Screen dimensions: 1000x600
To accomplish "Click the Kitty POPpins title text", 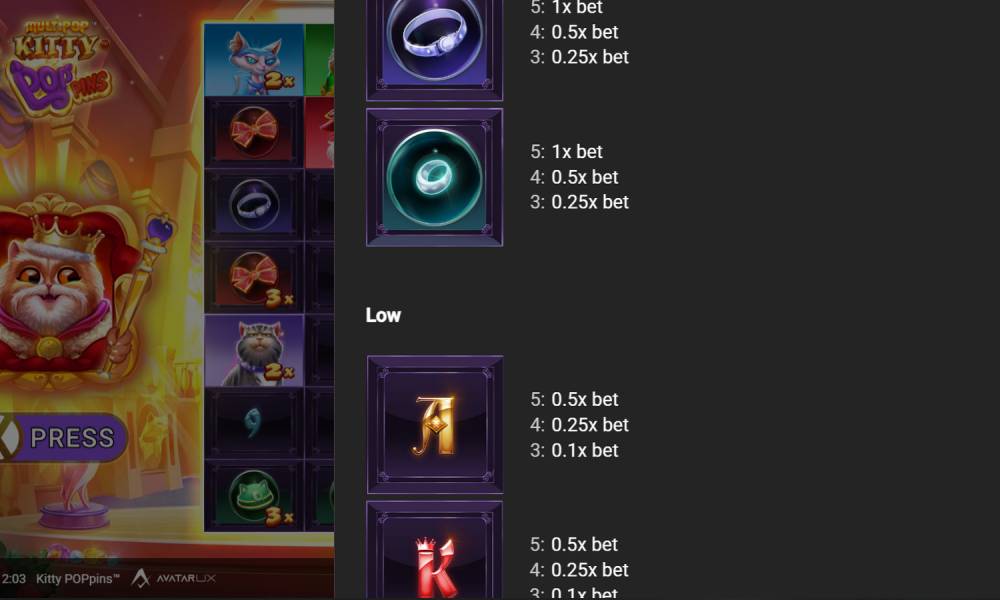I will 78,579.
